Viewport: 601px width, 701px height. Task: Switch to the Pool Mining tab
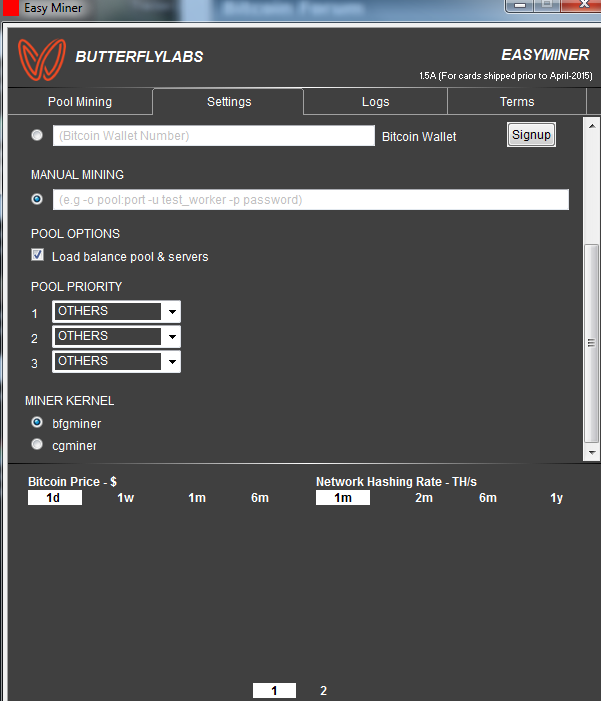[x=80, y=101]
